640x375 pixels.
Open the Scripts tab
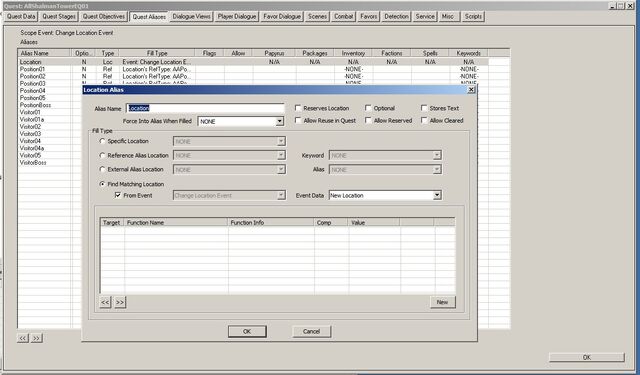click(x=473, y=17)
